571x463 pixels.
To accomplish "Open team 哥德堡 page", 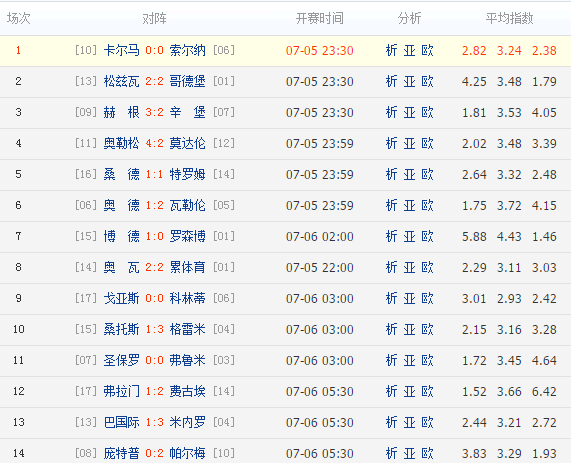I will (188, 81).
